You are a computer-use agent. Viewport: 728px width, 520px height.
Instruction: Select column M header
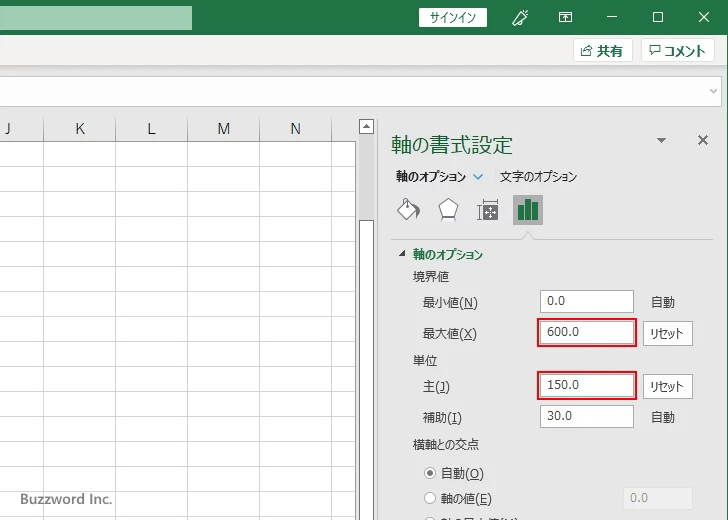[223, 129]
